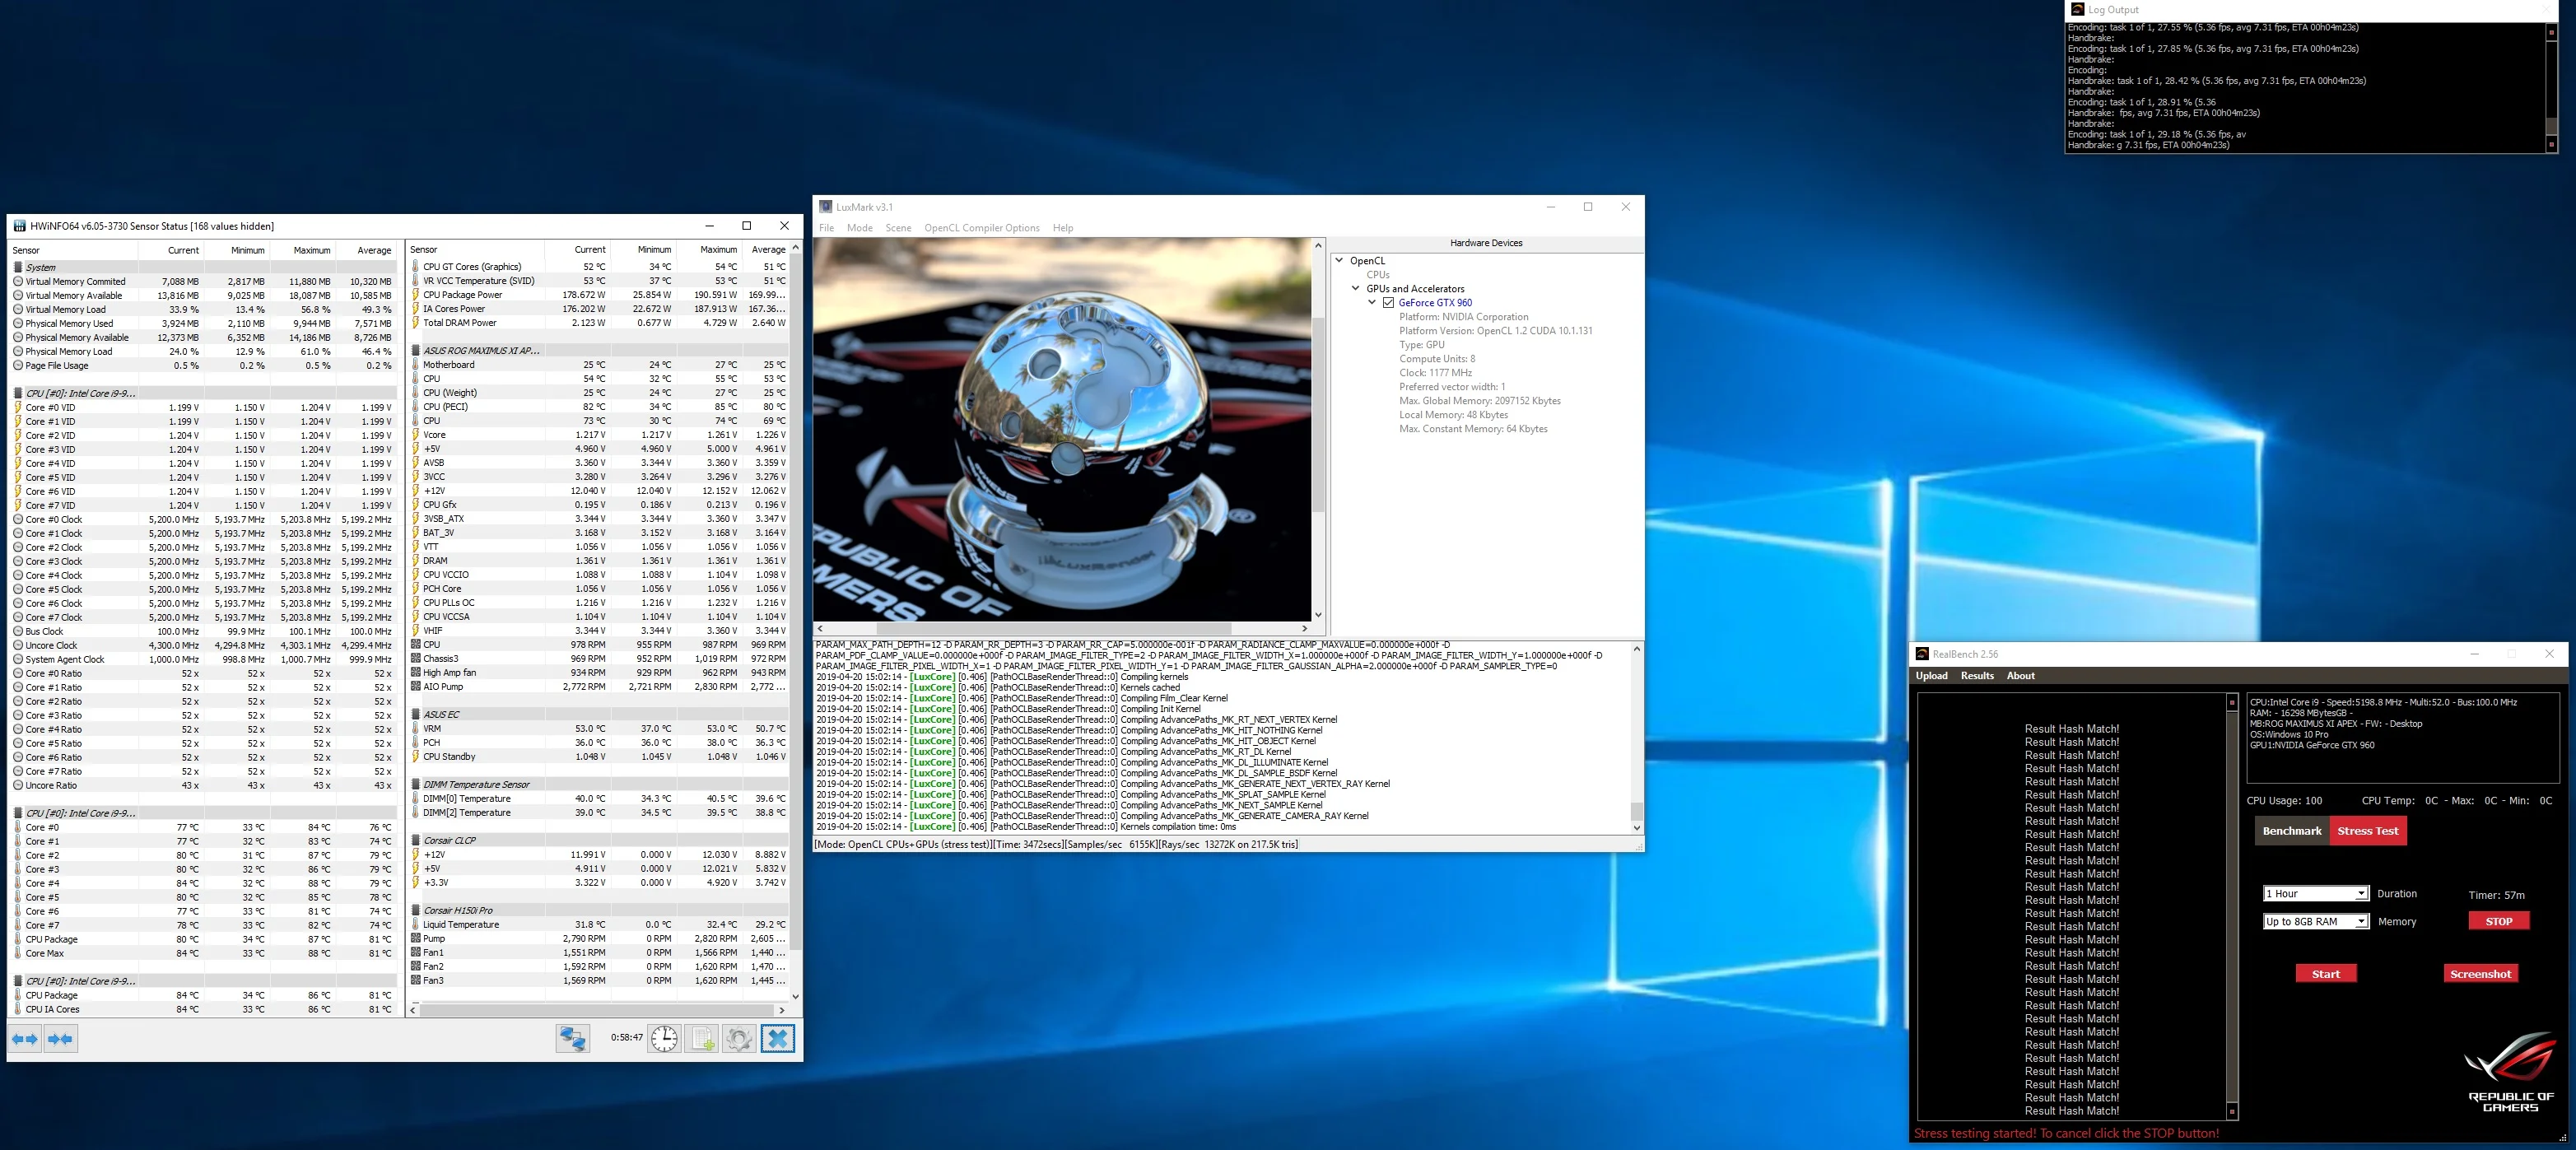This screenshot has width=2576, height=1150.
Task: Open OpenCL Compiler Options menu
Action: tap(981, 228)
